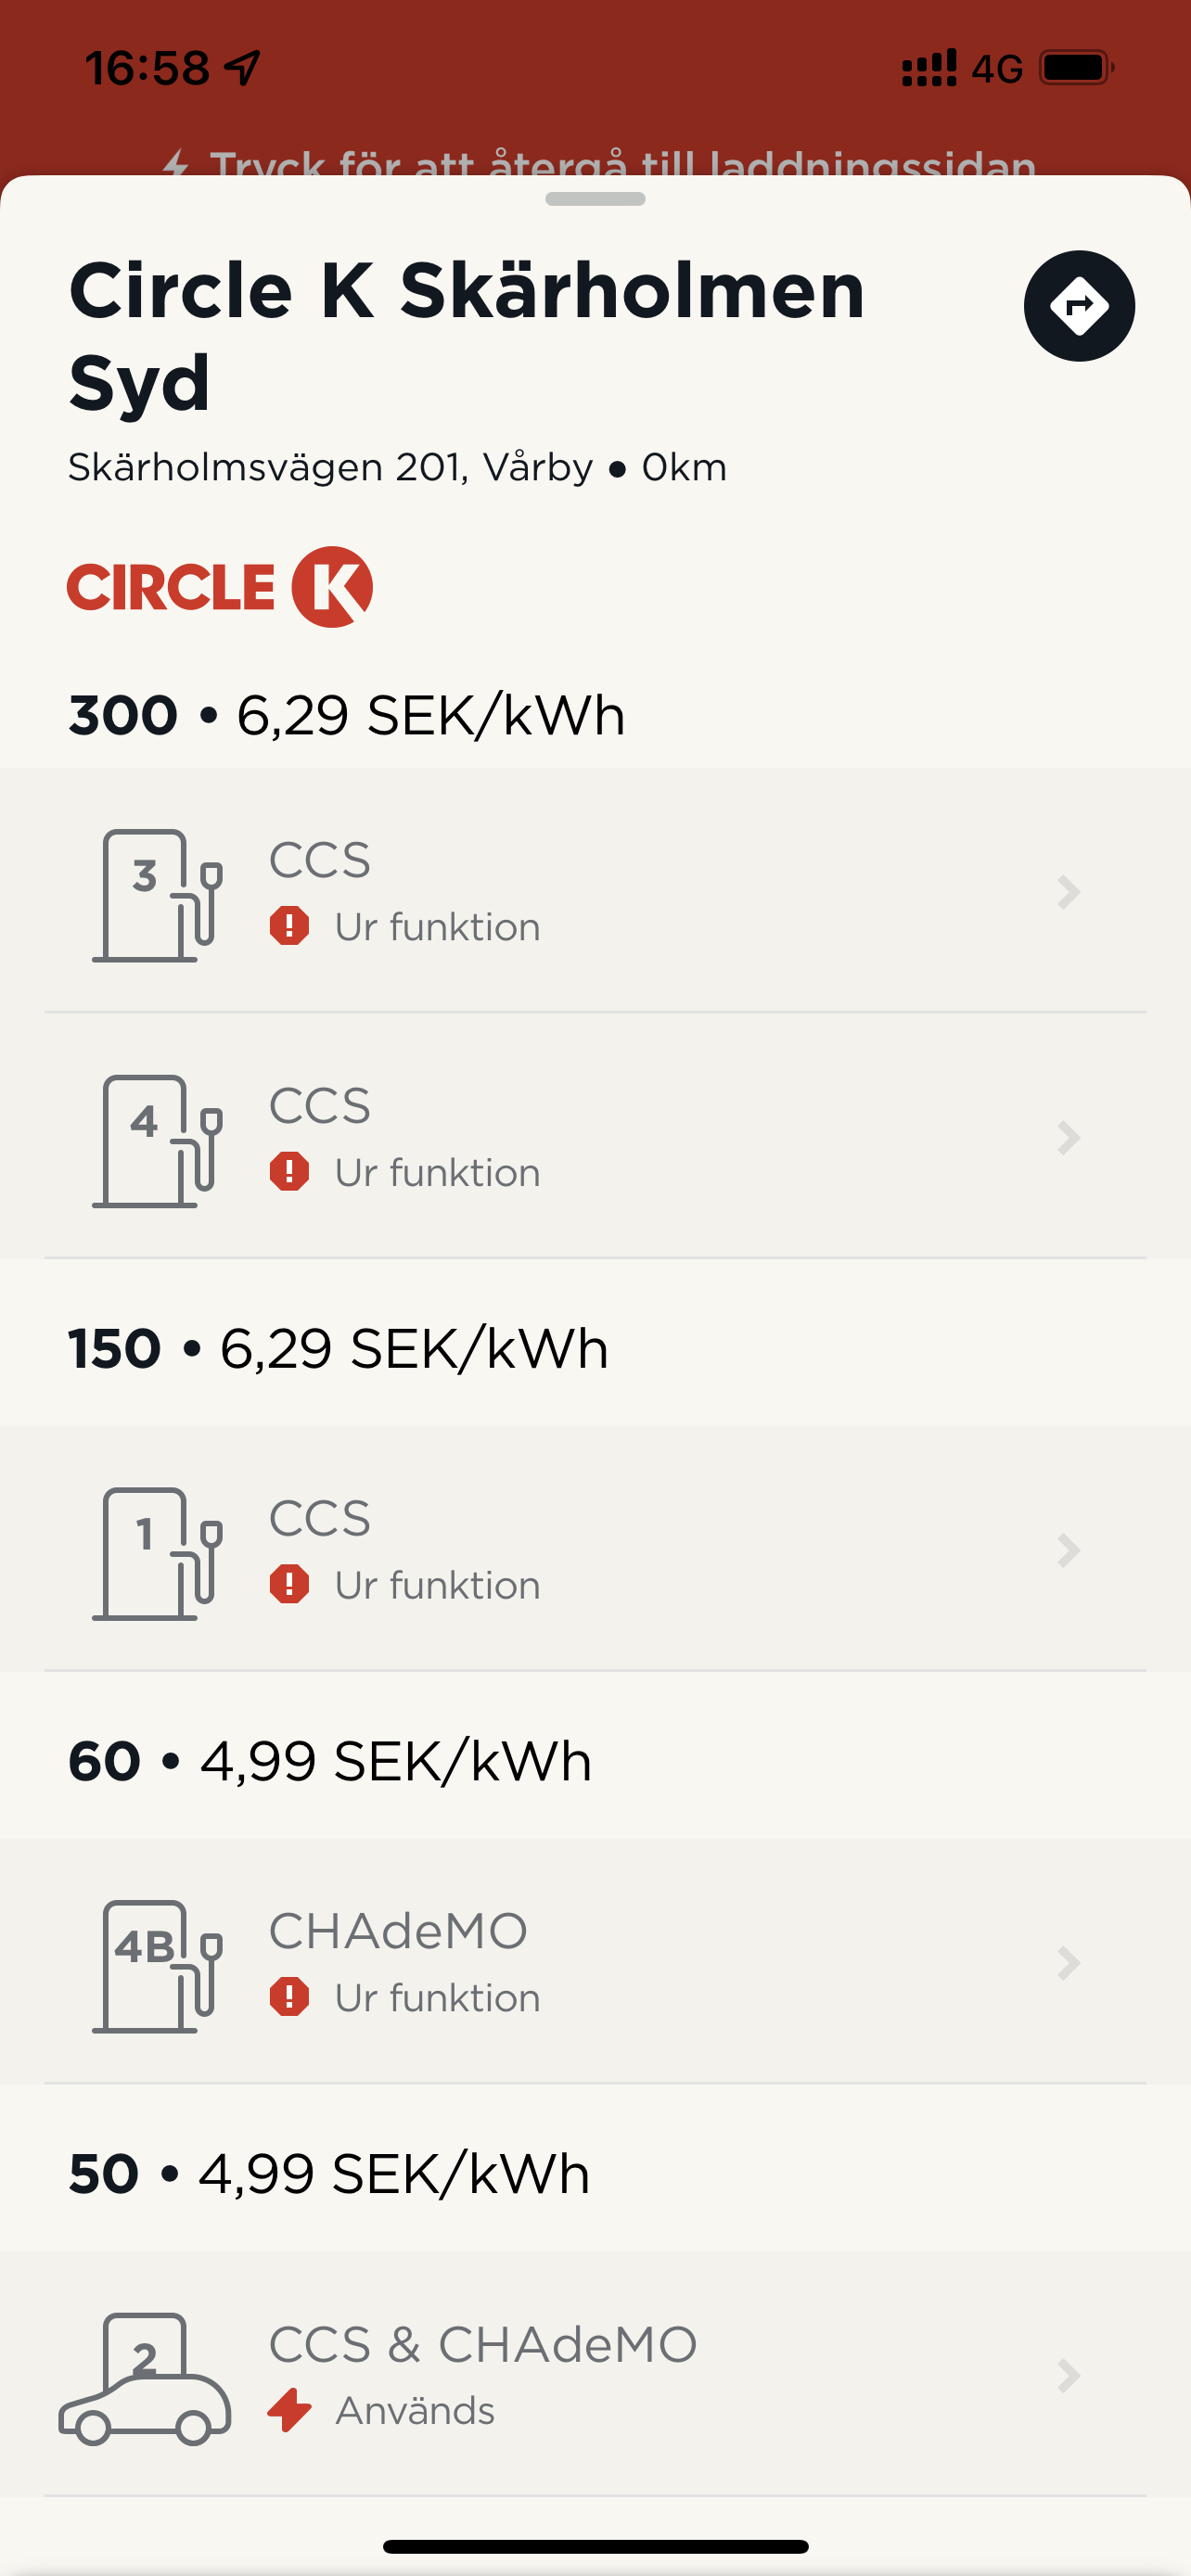Screen dimensions: 1191x2576
Task: Tap the sheet drag handle
Action: tap(595, 199)
